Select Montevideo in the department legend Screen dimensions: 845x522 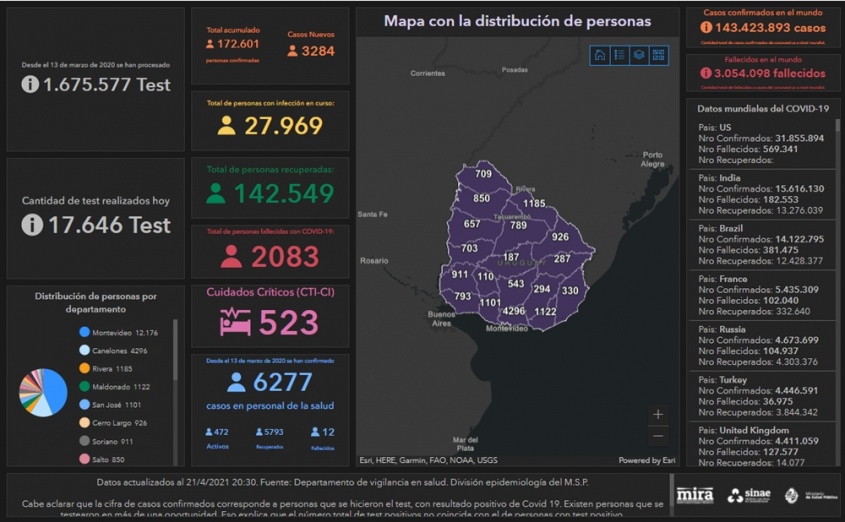tap(118, 332)
